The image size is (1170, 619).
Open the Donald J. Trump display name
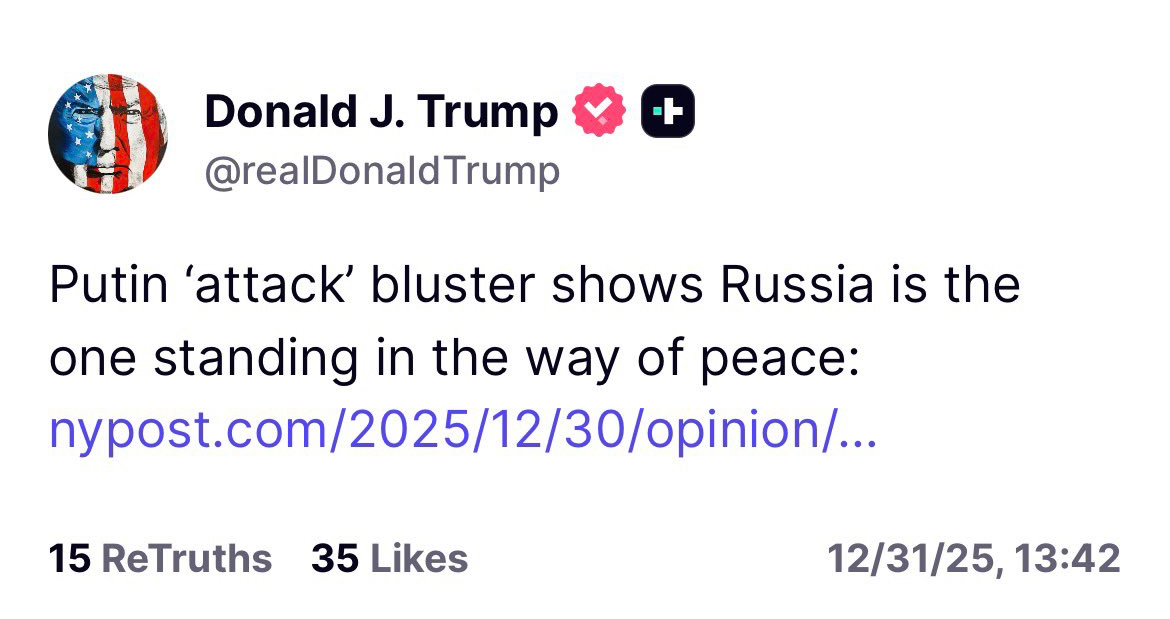pos(380,112)
